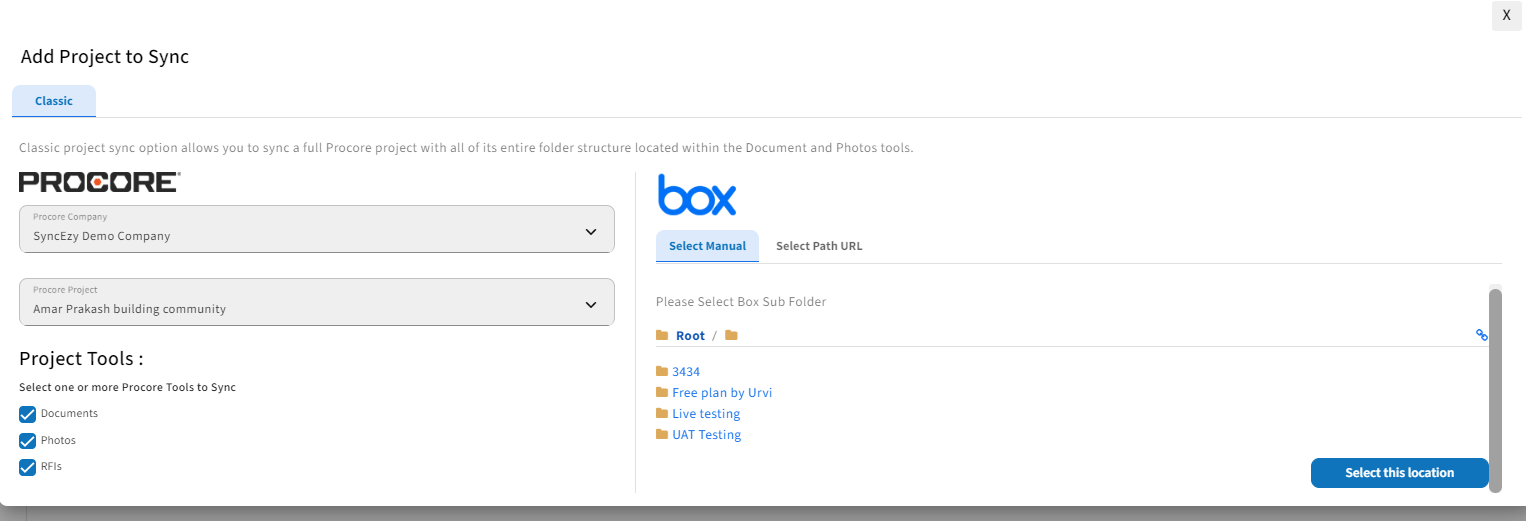
Task: Open the Live testing folder link
Action: [x=706, y=414]
